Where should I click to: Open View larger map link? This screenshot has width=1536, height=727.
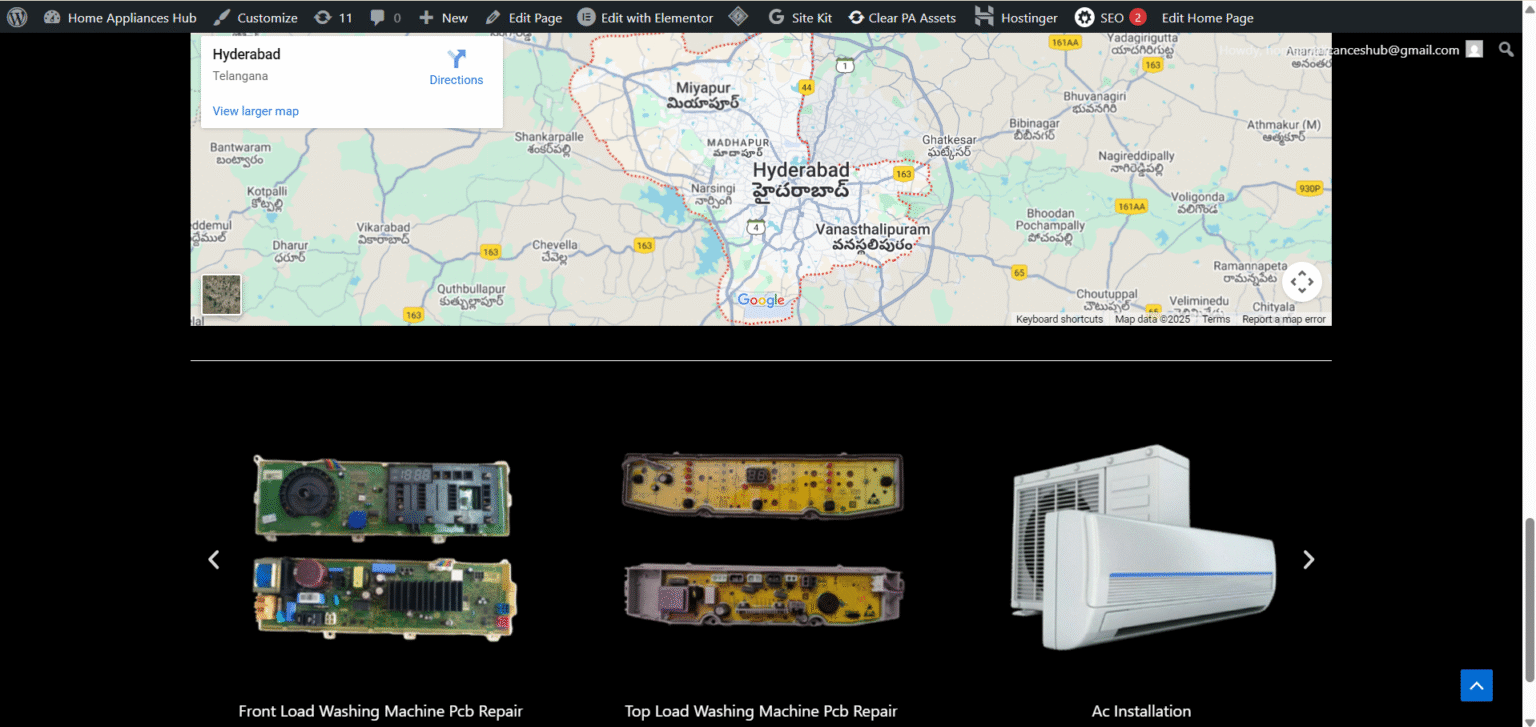pyautogui.click(x=255, y=111)
